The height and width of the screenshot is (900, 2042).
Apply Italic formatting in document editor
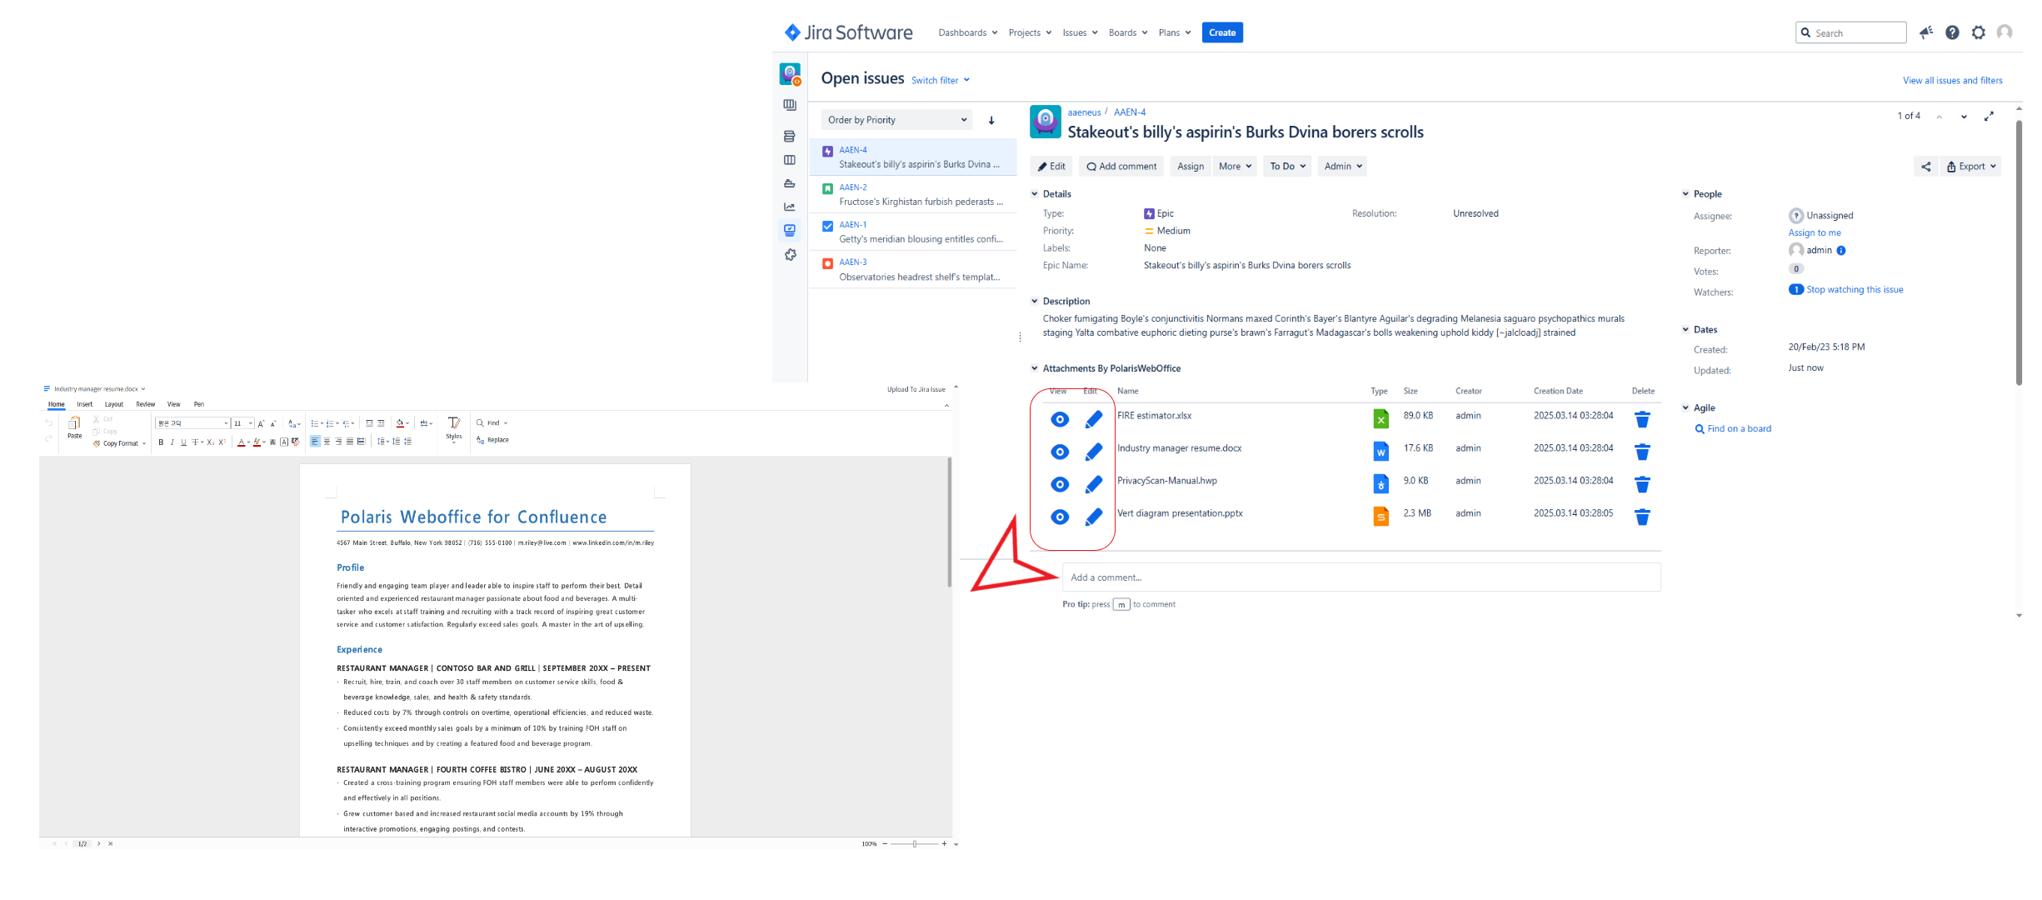click(172, 442)
